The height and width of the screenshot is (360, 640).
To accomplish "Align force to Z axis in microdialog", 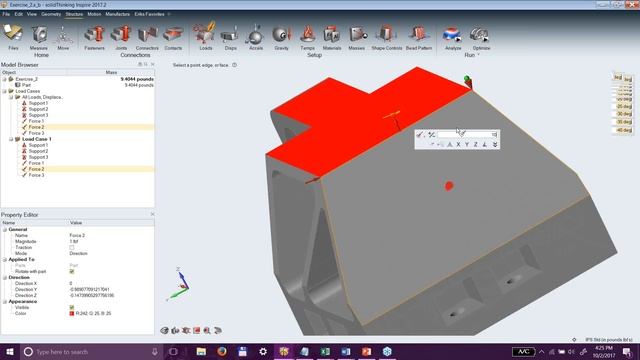I will 476,144.
